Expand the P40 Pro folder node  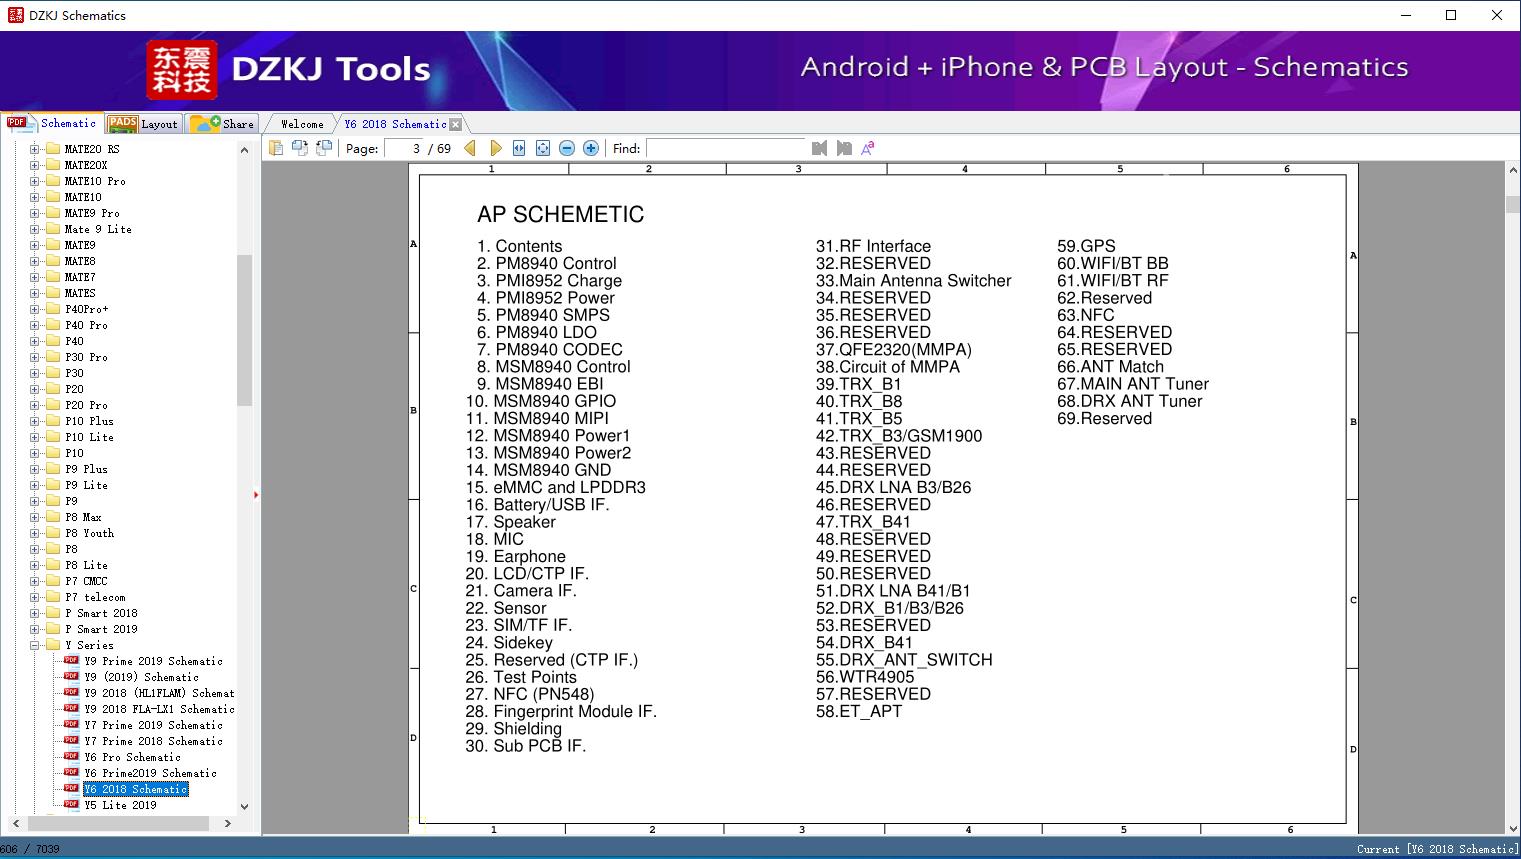(35, 325)
